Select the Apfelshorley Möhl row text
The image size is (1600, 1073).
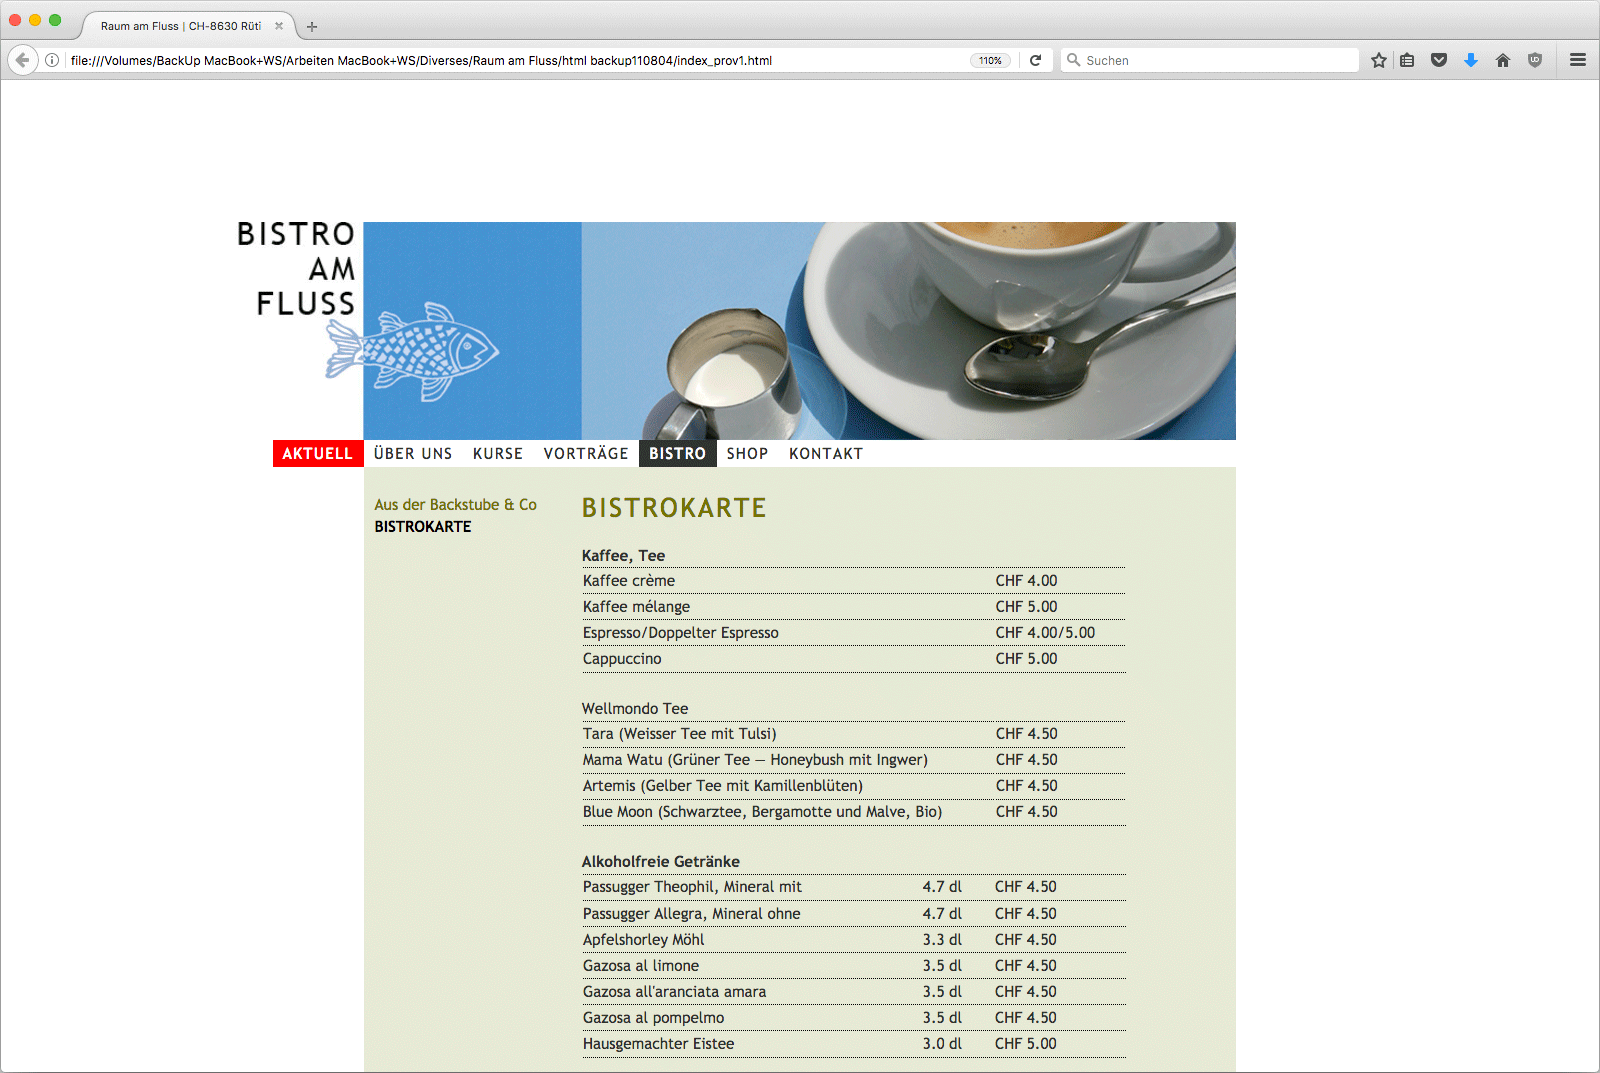pos(643,940)
